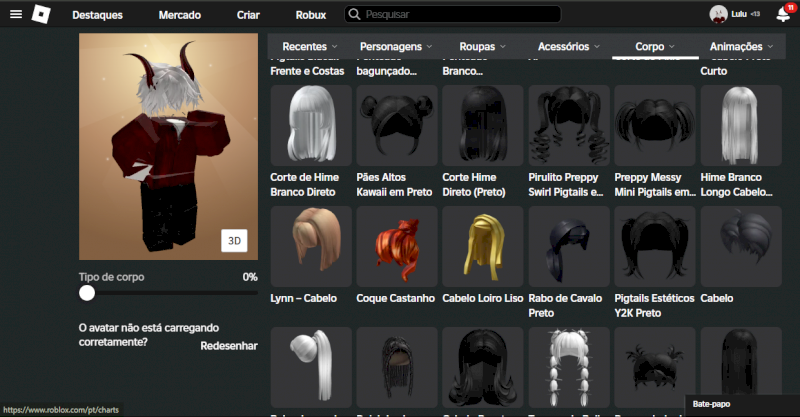Select the Corte de Hime Branco Direto hair

[x=311, y=126]
